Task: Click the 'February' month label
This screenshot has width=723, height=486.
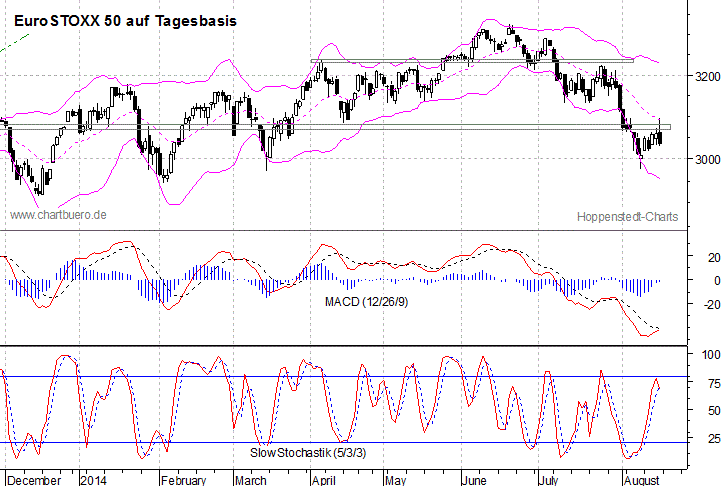Action: [x=184, y=480]
